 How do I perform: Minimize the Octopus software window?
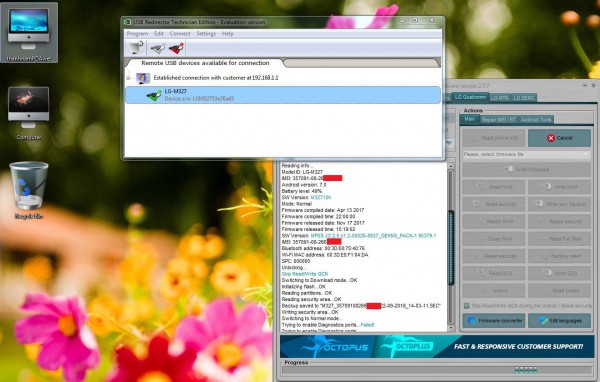[585, 85]
